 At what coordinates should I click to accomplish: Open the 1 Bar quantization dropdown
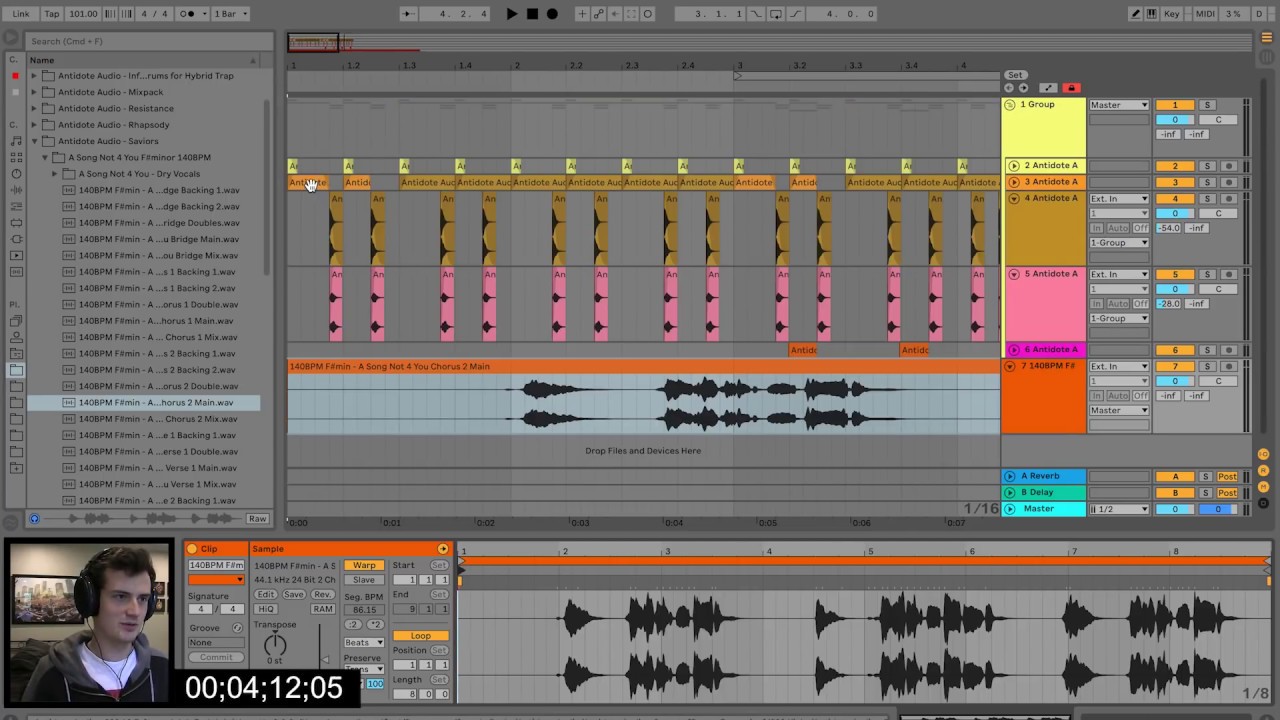coord(230,14)
